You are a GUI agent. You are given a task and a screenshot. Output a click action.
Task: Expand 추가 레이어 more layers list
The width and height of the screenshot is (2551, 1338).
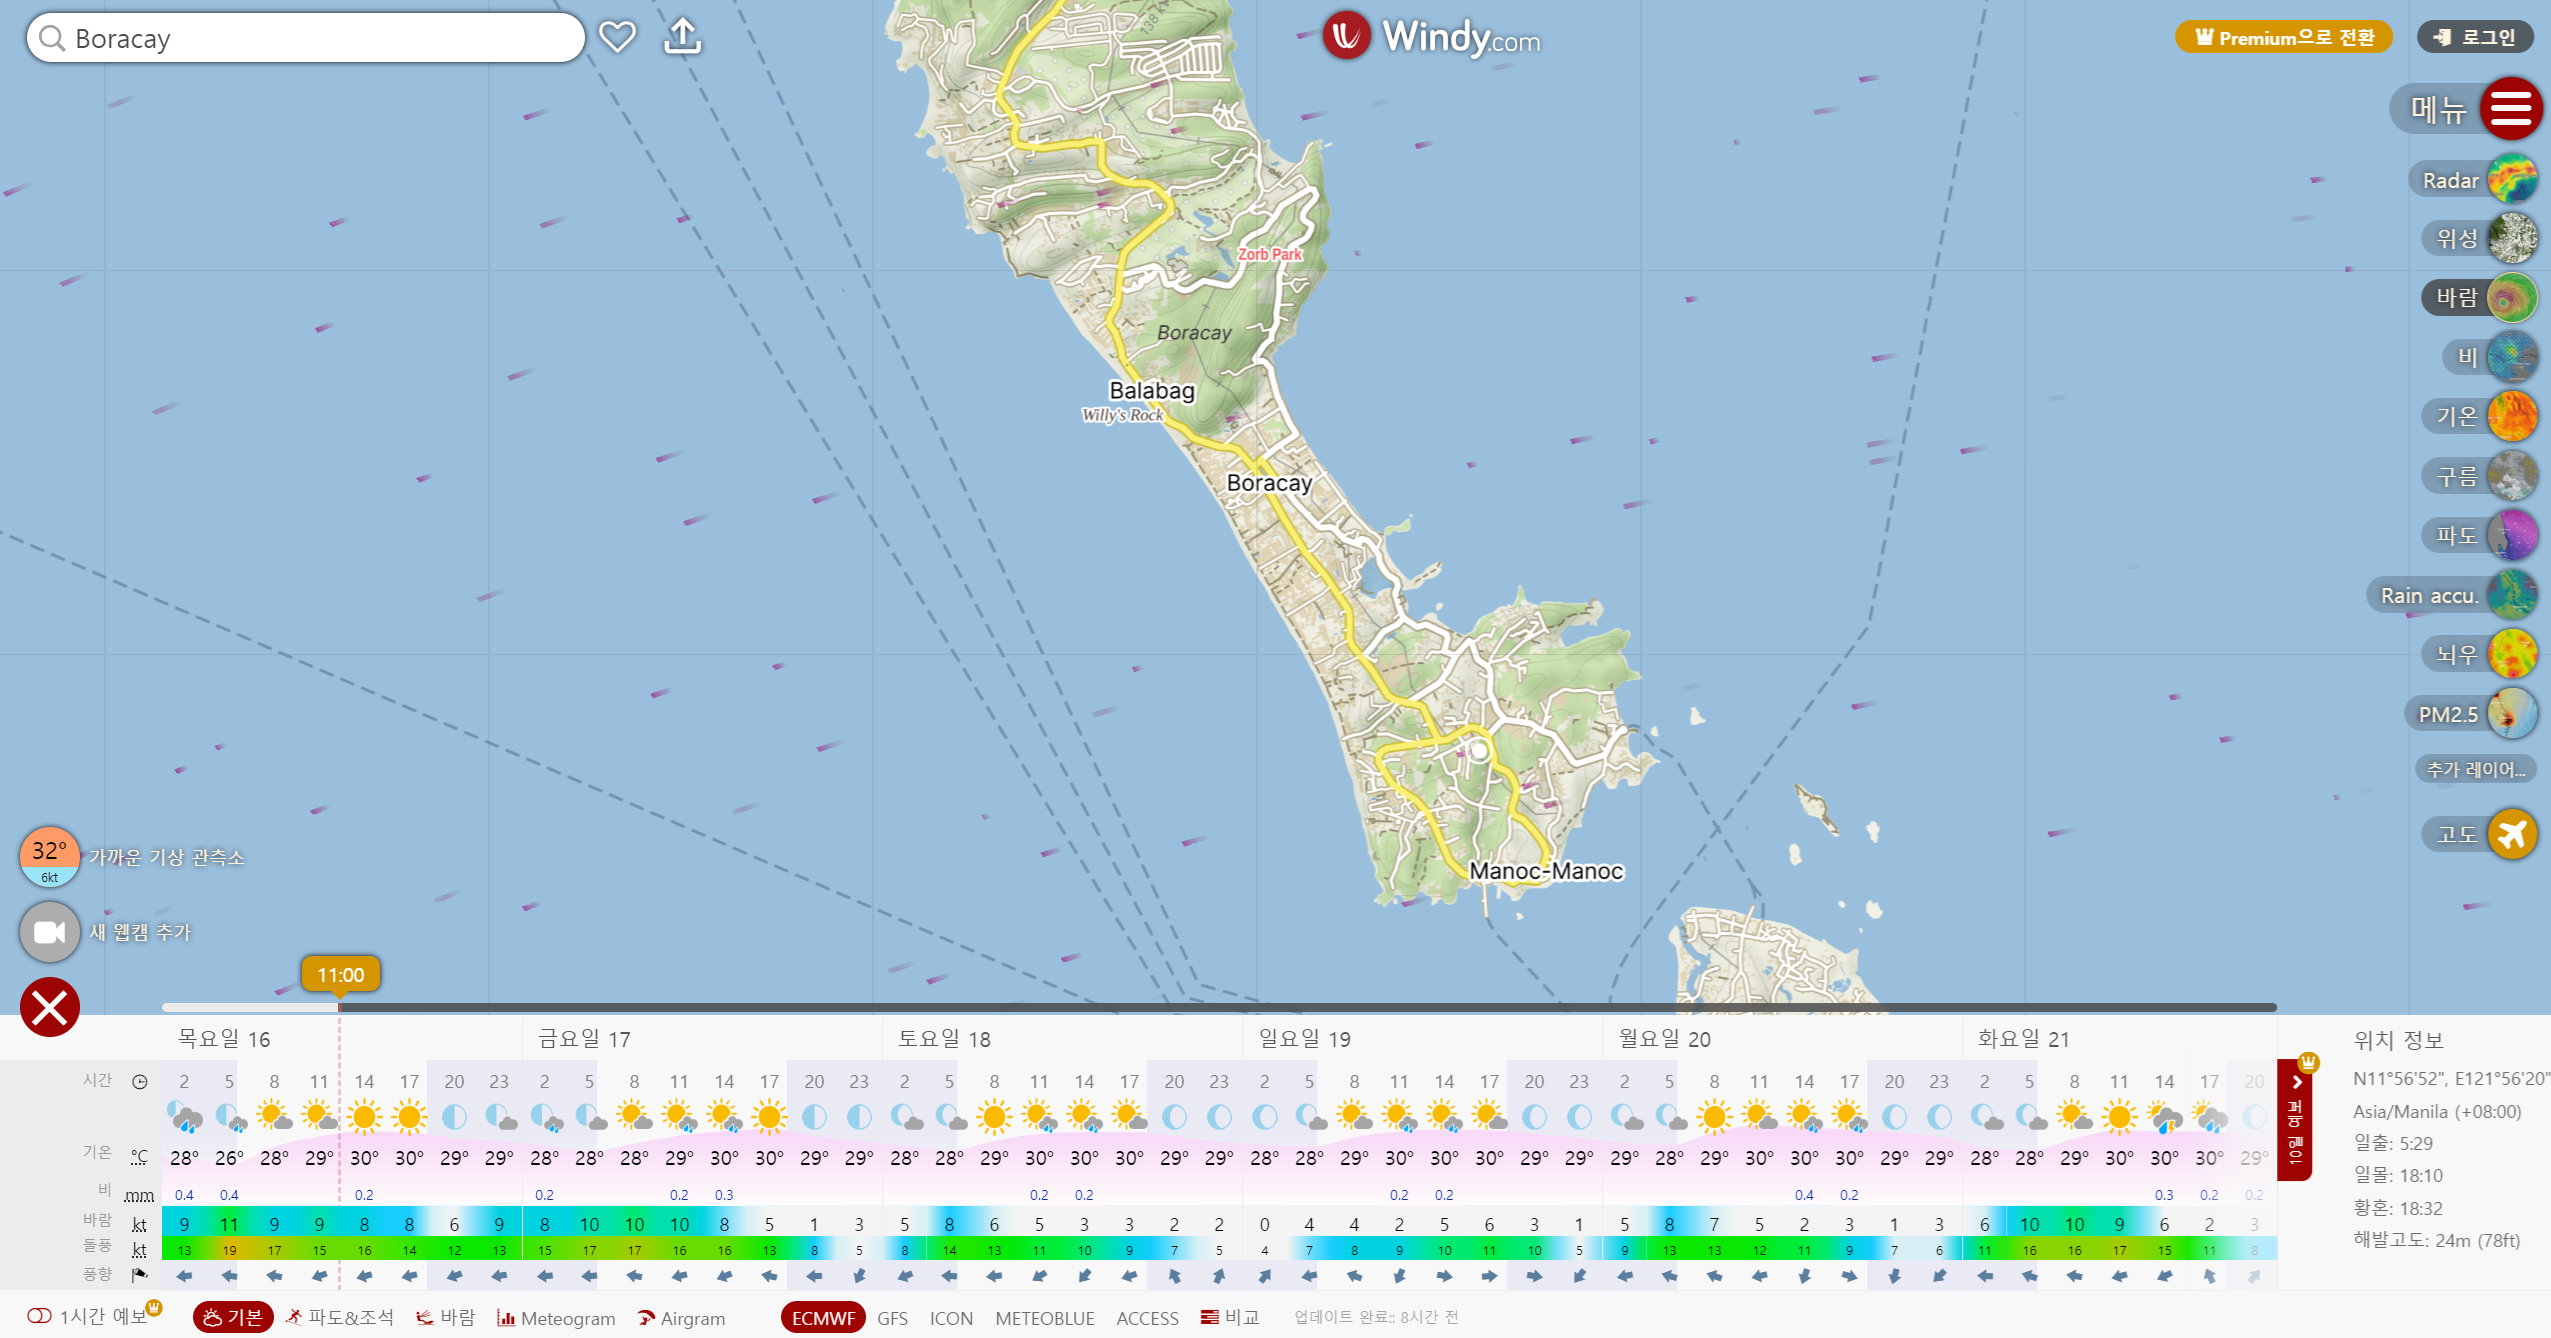[x=2475, y=769]
